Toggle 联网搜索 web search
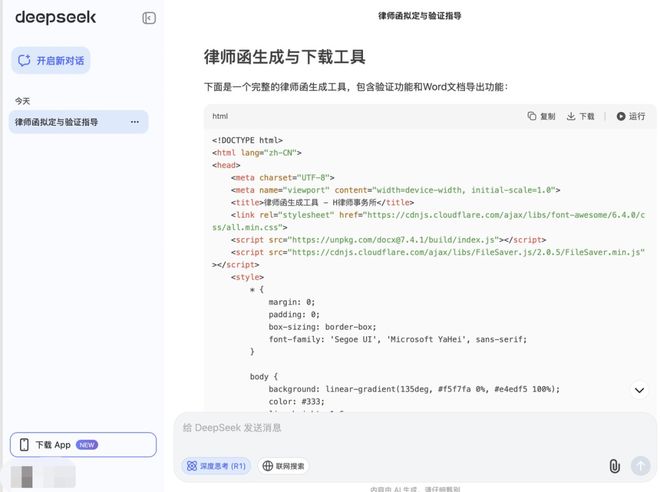Screen dimensions: 660x492 pyautogui.click(x=283, y=466)
